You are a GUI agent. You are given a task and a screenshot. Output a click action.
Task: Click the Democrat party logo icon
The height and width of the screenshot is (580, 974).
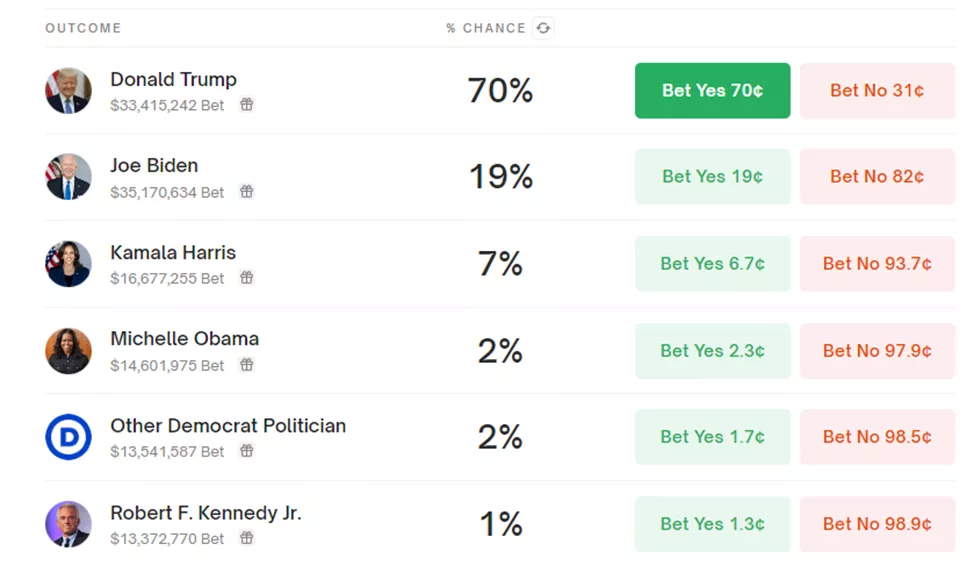[x=68, y=437]
